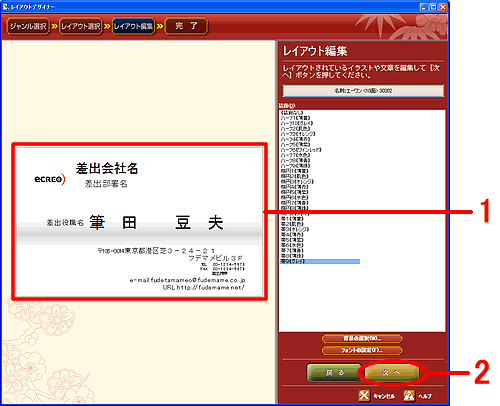500x406 pixels.
Task: Click the URL line on the card
Action: click(x=204, y=287)
